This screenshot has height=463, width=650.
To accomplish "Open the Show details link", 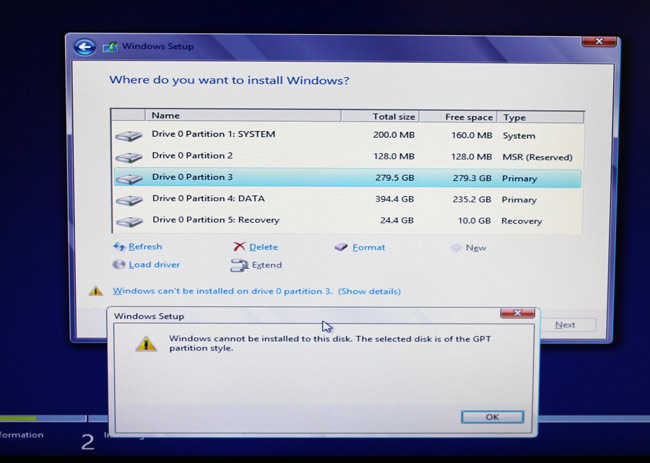I will (x=369, y=291).
